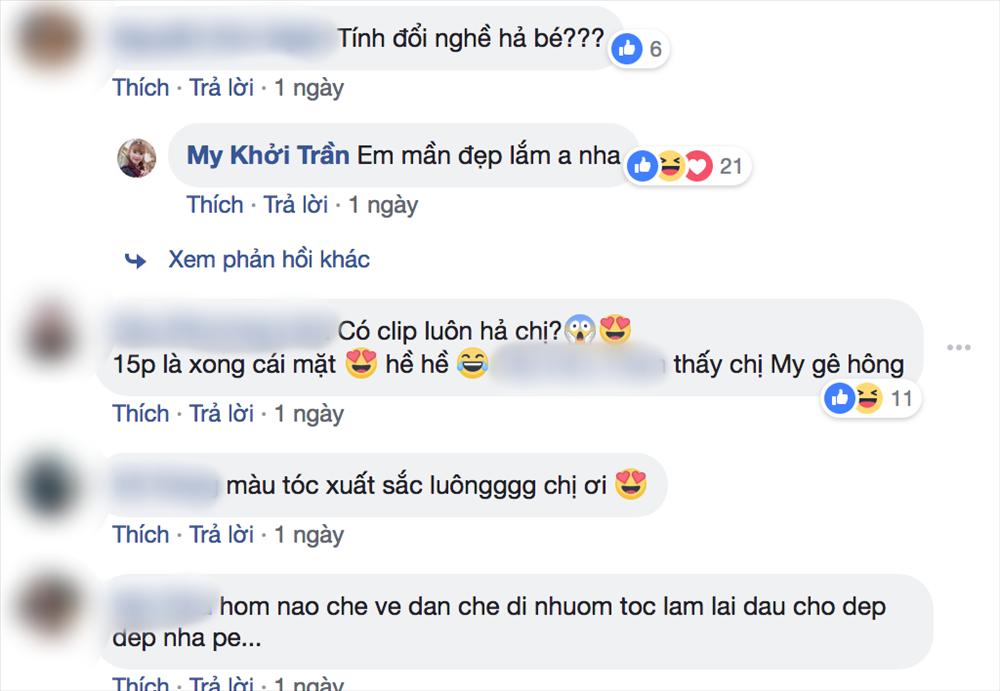This screenshot has height=691, width=1000.
Task: Open the three-dot comment options menu
Action: [959, 346]
